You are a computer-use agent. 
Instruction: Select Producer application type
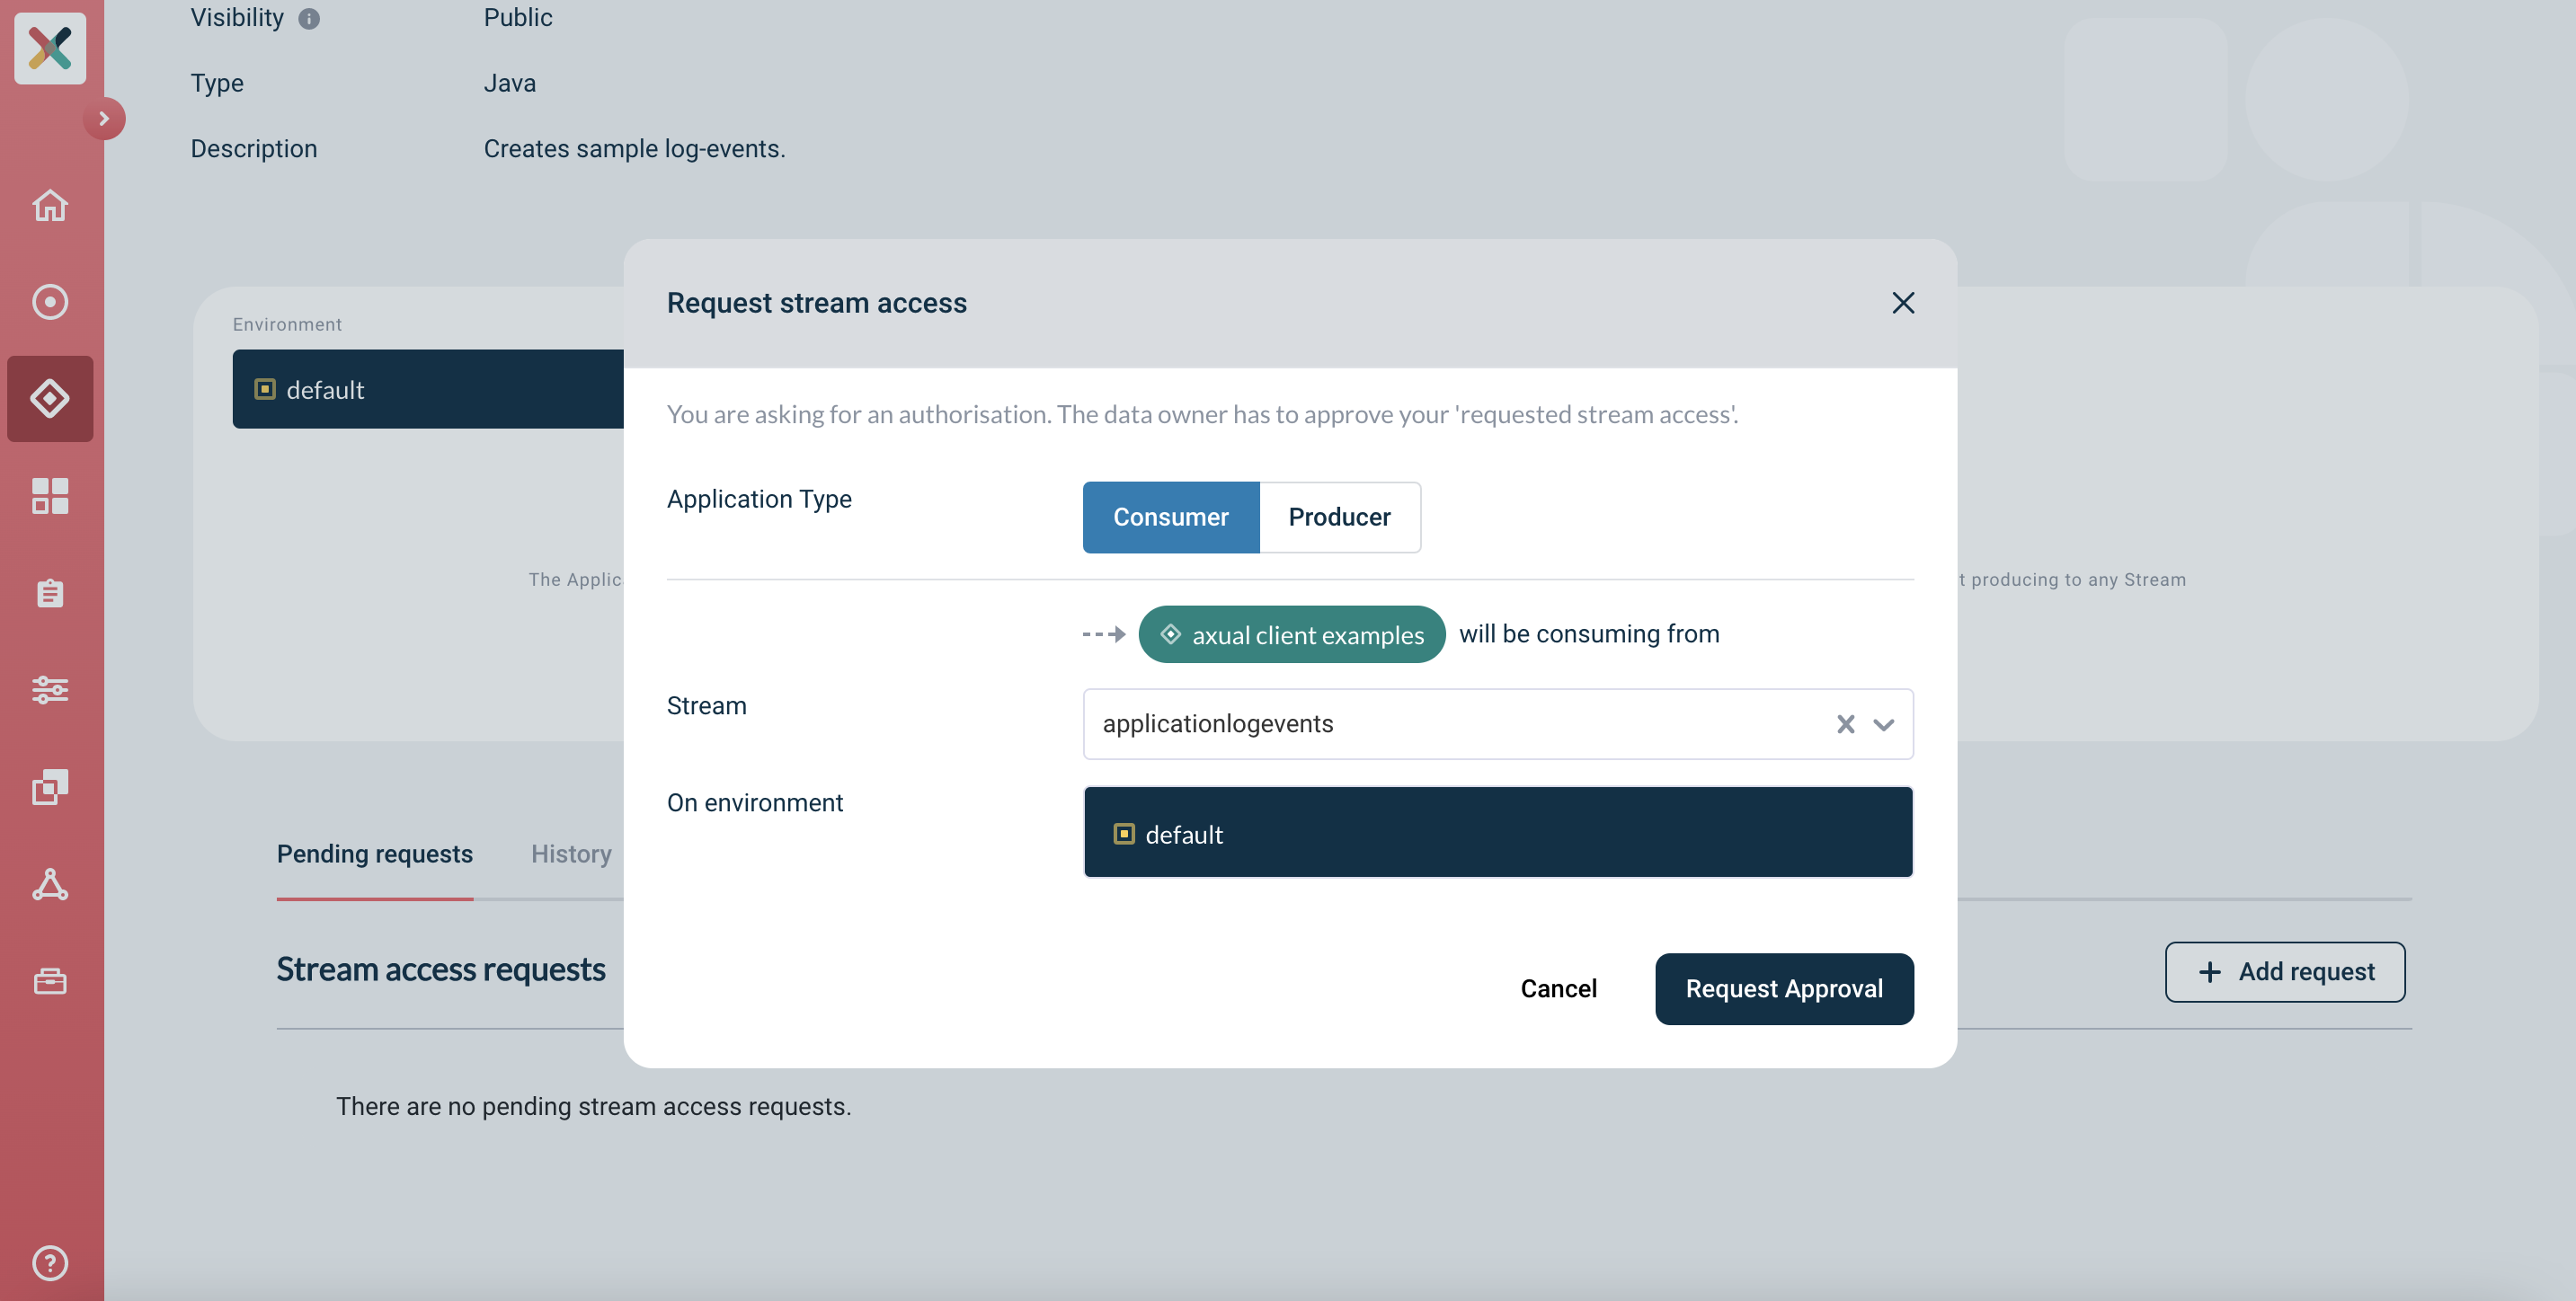[1340, 517]
